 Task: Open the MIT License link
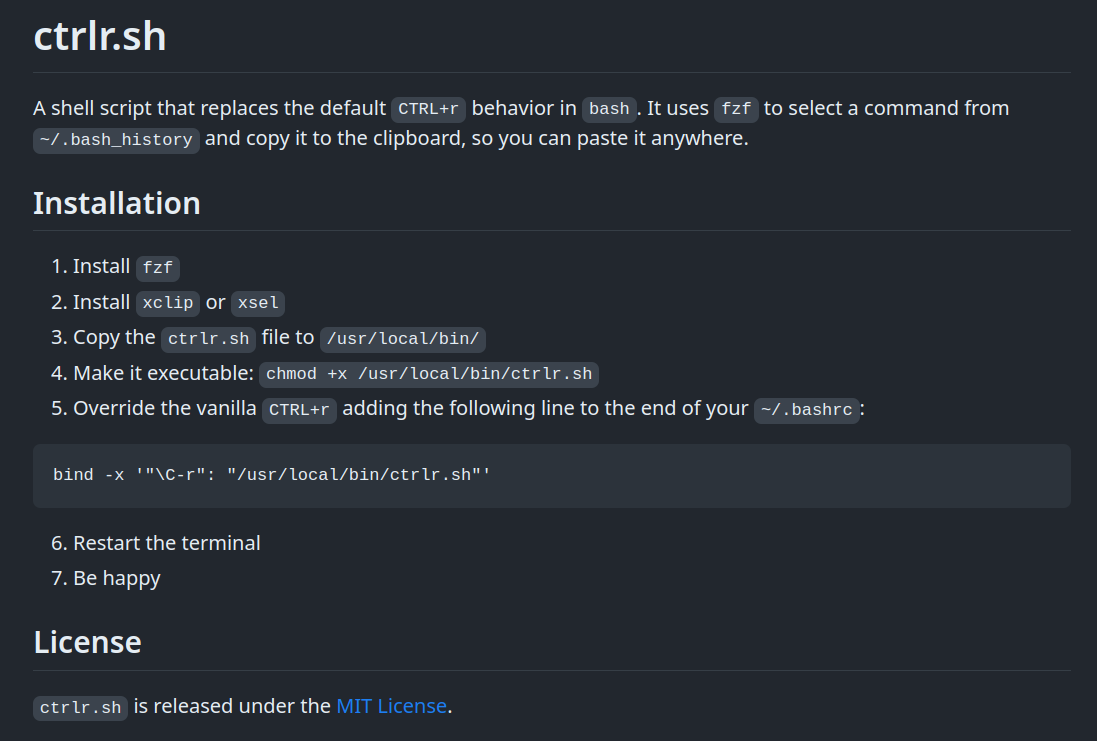(x=391, y=706)
